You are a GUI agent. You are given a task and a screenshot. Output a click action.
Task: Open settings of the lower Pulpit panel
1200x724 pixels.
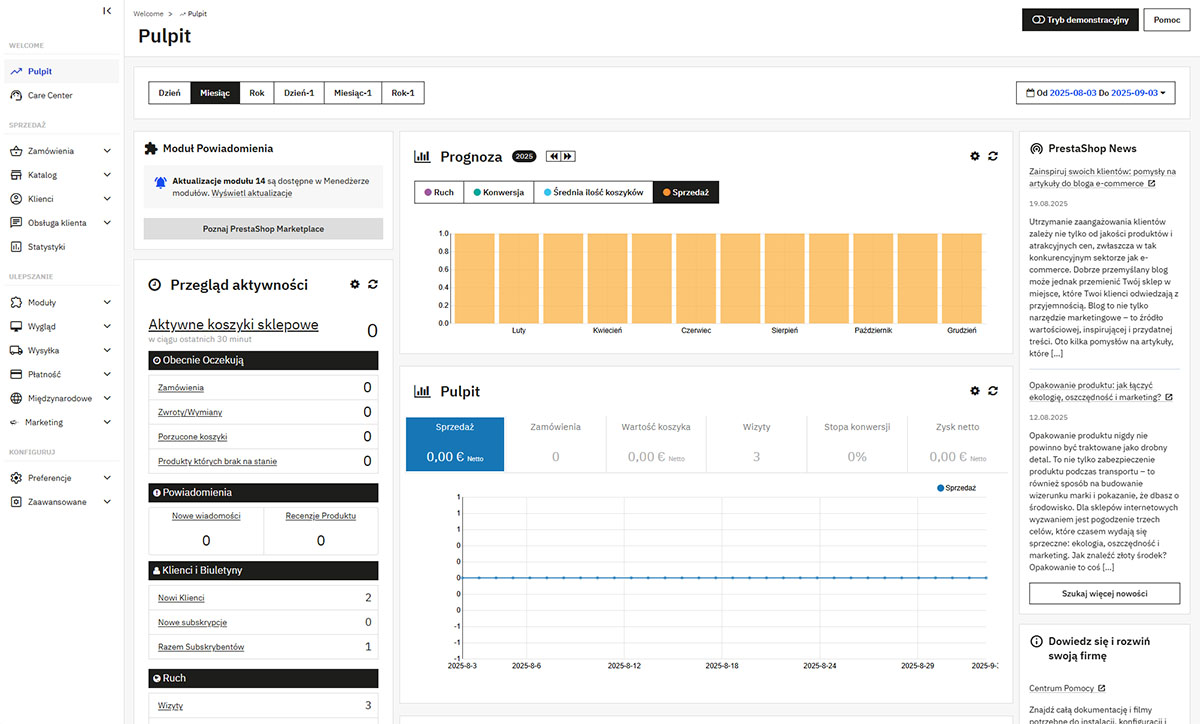pos(975,391)
